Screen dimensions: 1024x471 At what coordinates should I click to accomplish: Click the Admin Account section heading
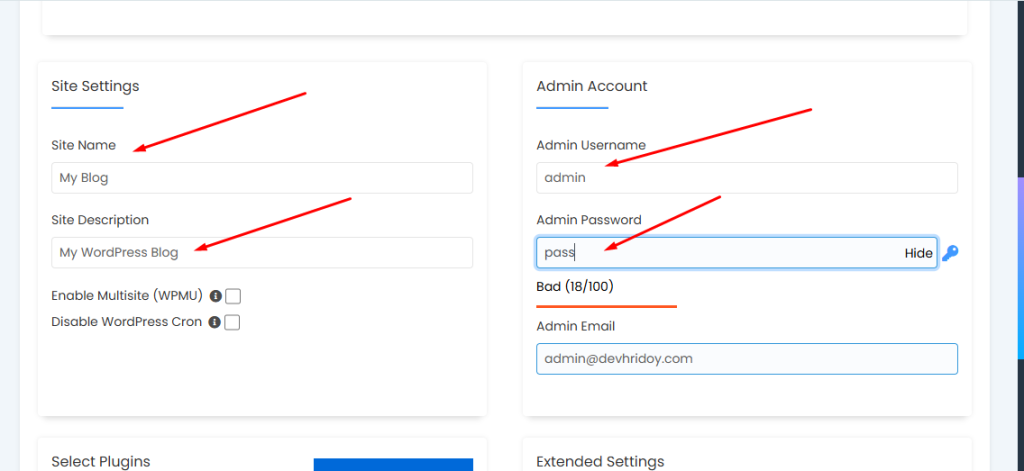[x=592, y=86]
